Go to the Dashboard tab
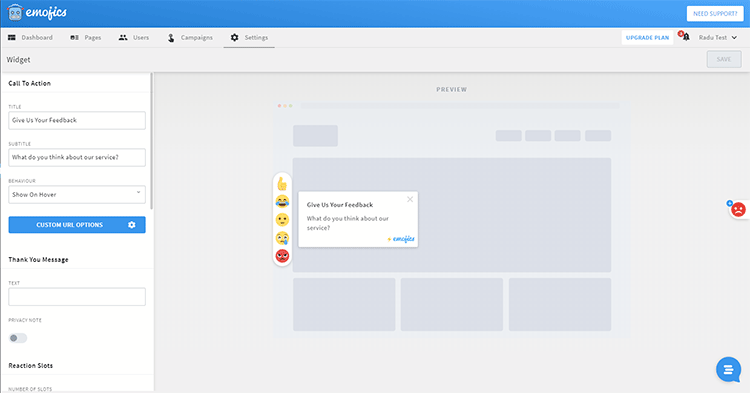 (x=30, y=37)
